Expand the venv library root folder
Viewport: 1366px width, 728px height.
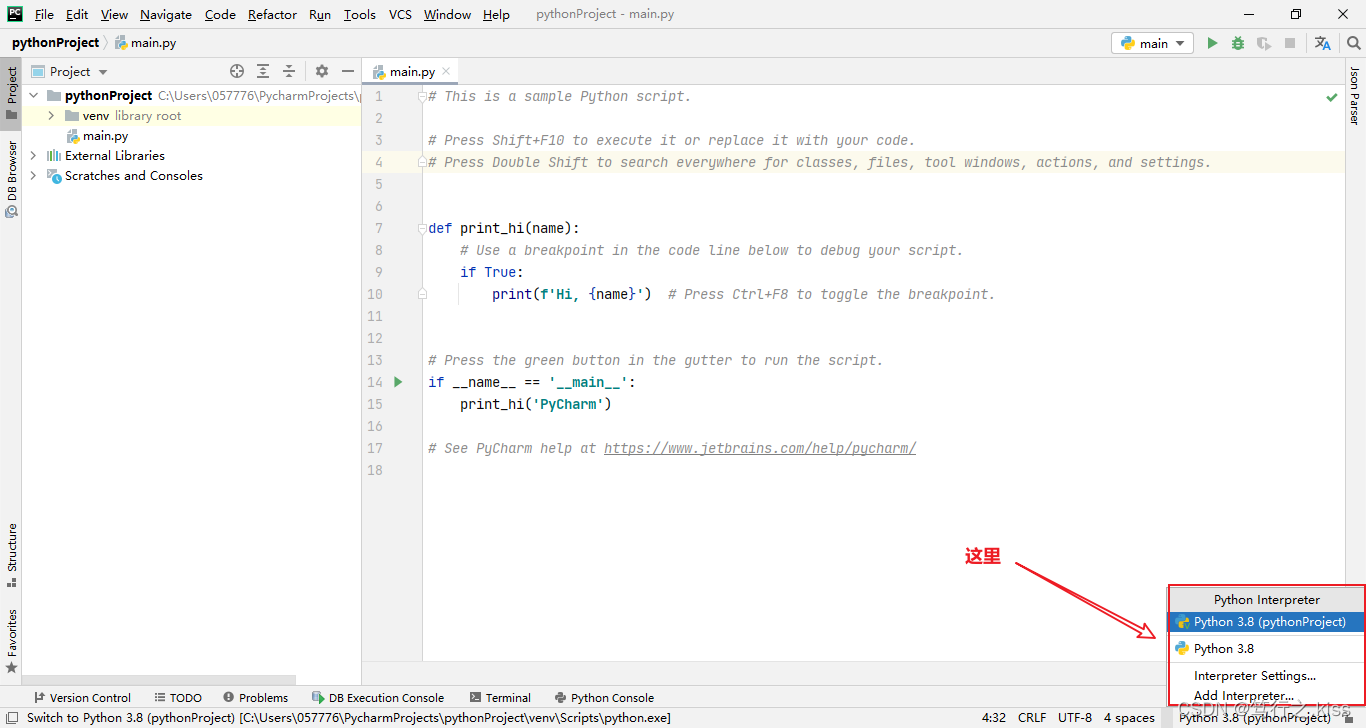click(x=52, y=116)
